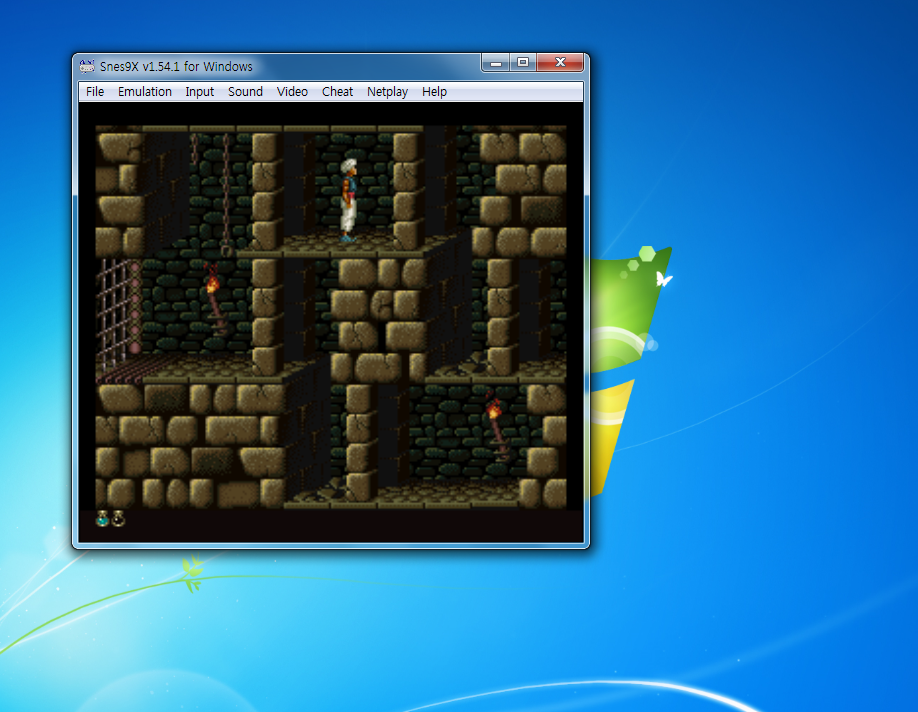The width and height of the screenshot is (918, 712).
Task: Close the Snes9X window
Action: tap(560, 63)
